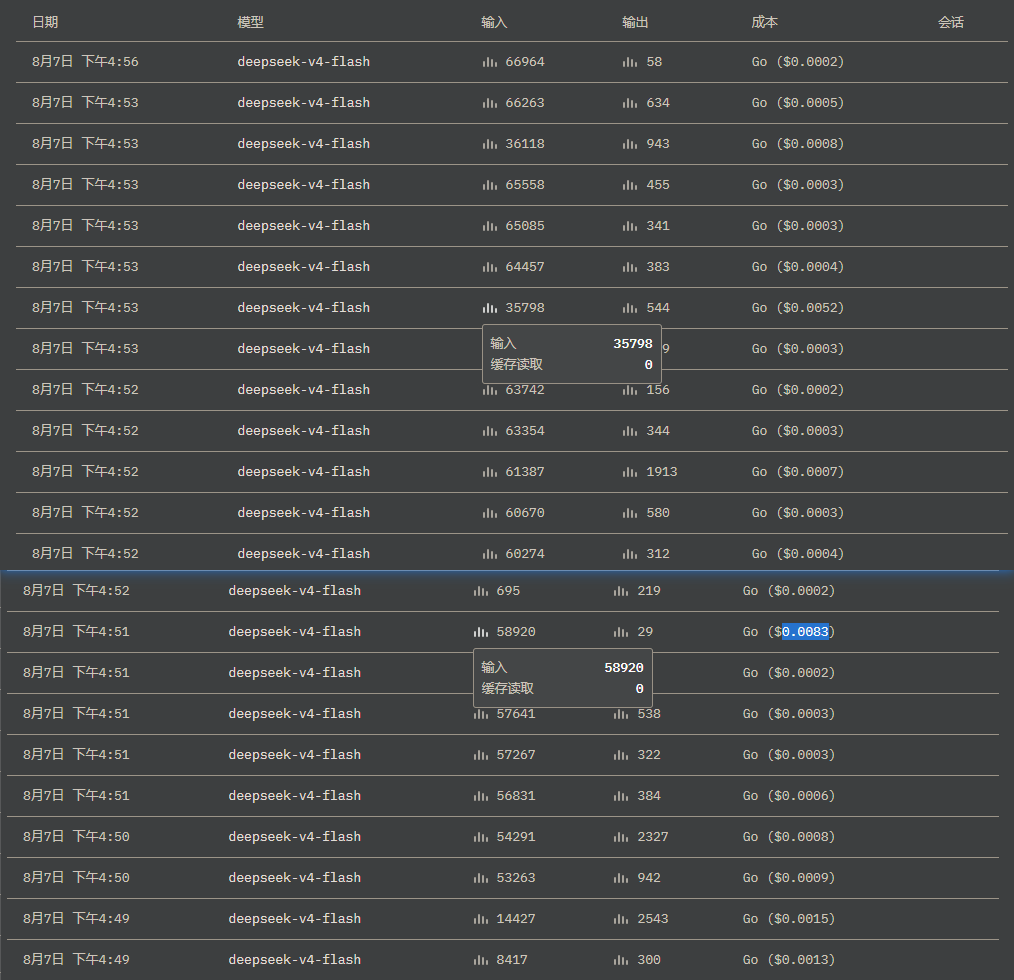Click tooltip 输入 label showing 58920
1014x980 pixels.
point(494,667)
